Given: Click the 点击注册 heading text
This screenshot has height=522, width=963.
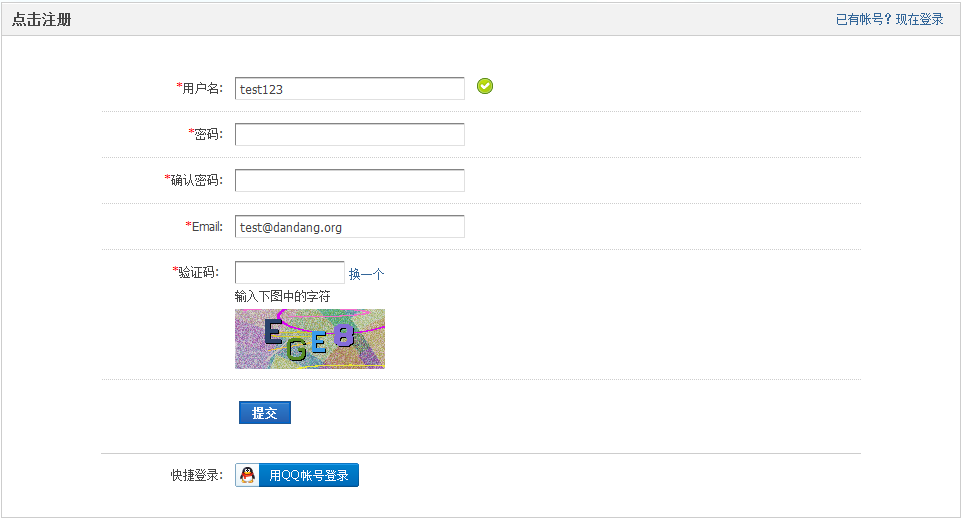Looking at the screenshot, I should [x=42, y=20].
